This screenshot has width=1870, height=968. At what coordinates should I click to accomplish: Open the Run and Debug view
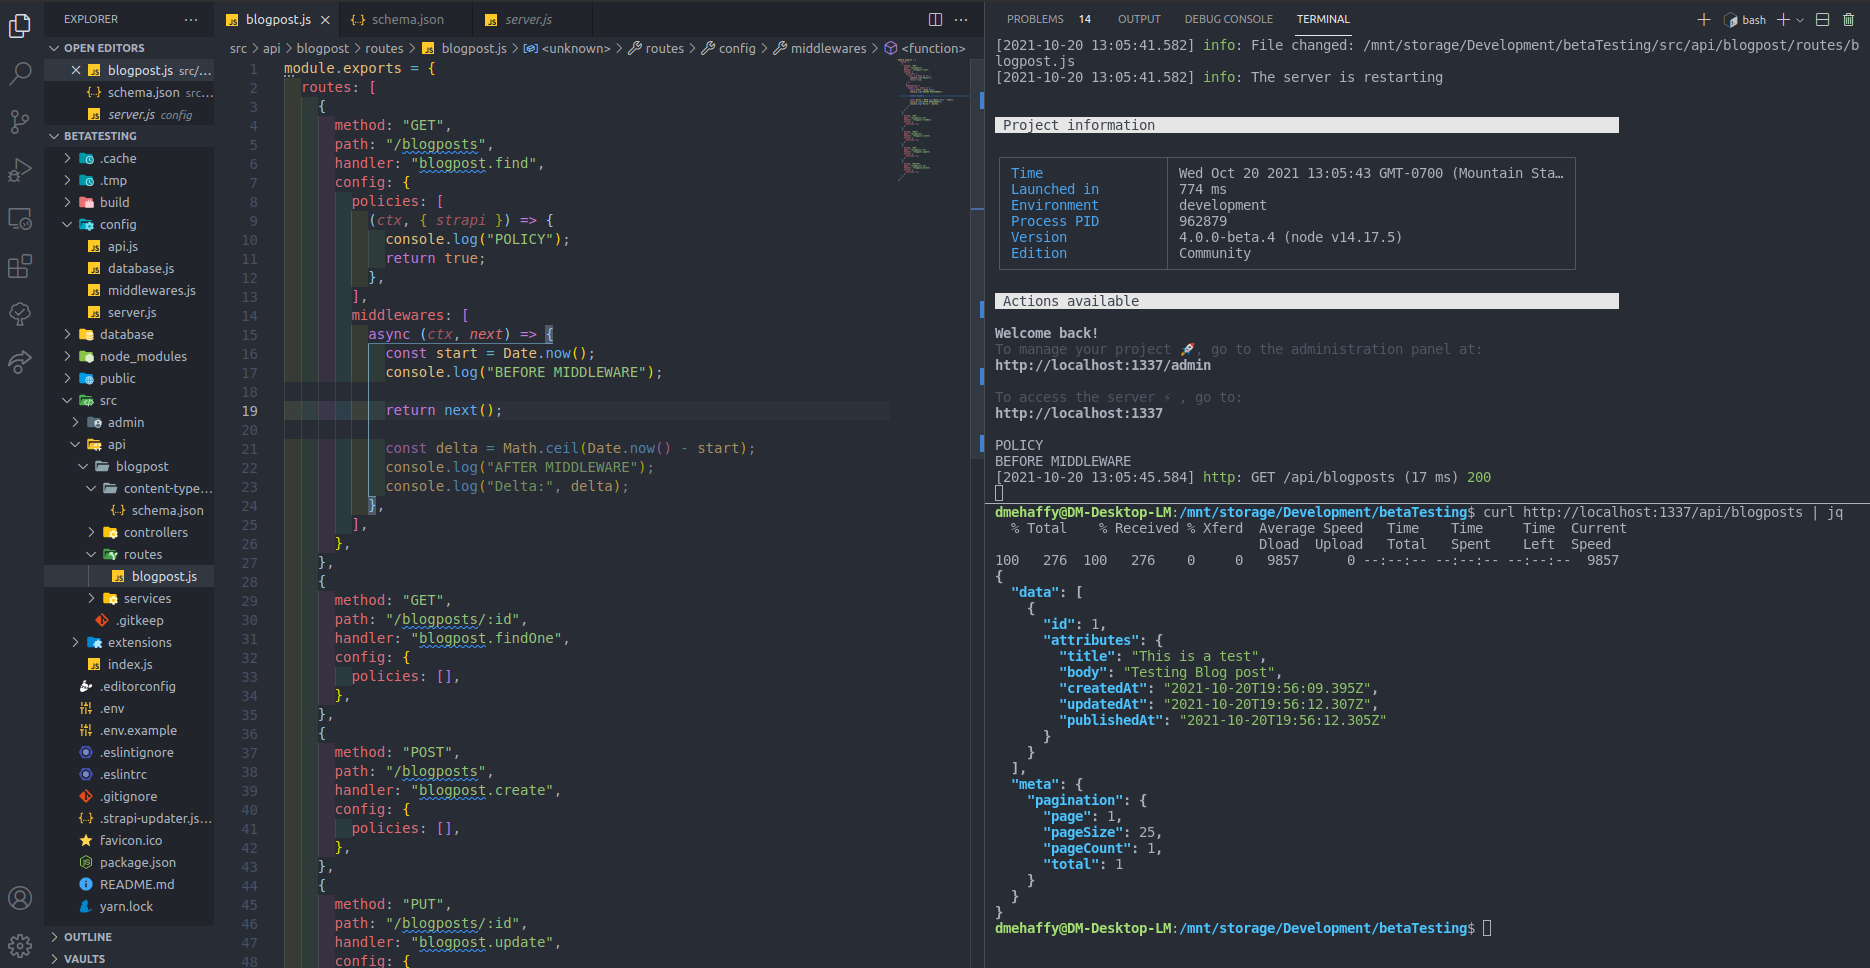click(x=20, y=170)
